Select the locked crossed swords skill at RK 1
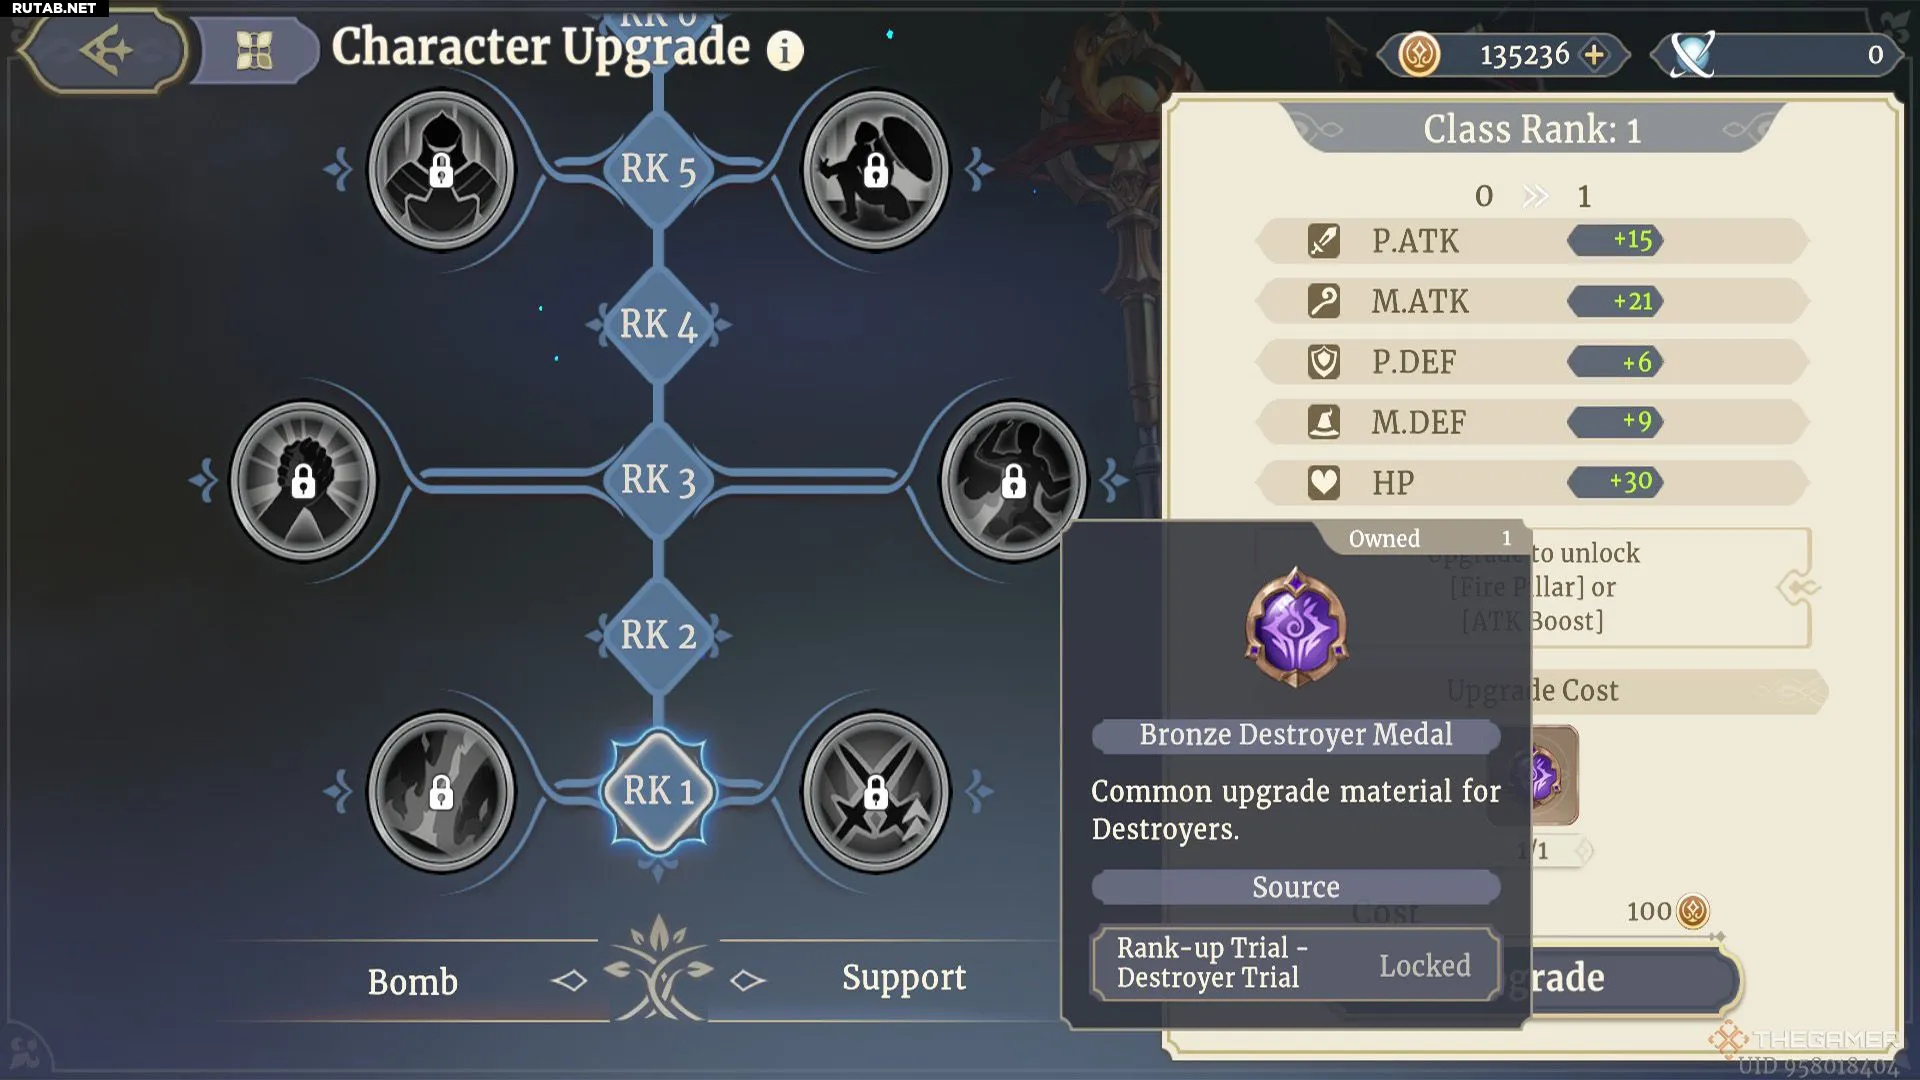 tap(876, 792)
